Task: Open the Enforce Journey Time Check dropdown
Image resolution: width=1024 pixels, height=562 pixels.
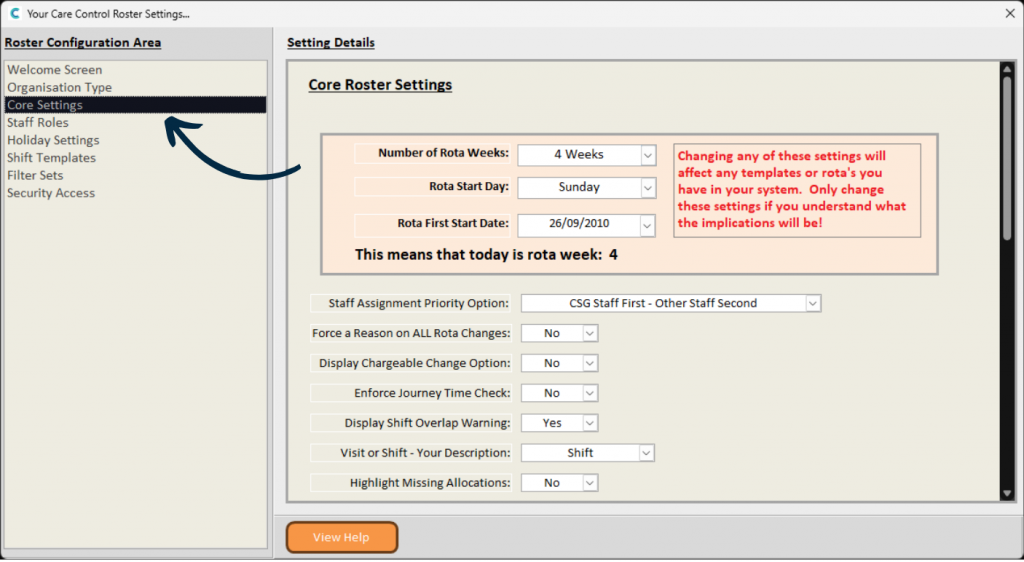Action: click(590, 394)
